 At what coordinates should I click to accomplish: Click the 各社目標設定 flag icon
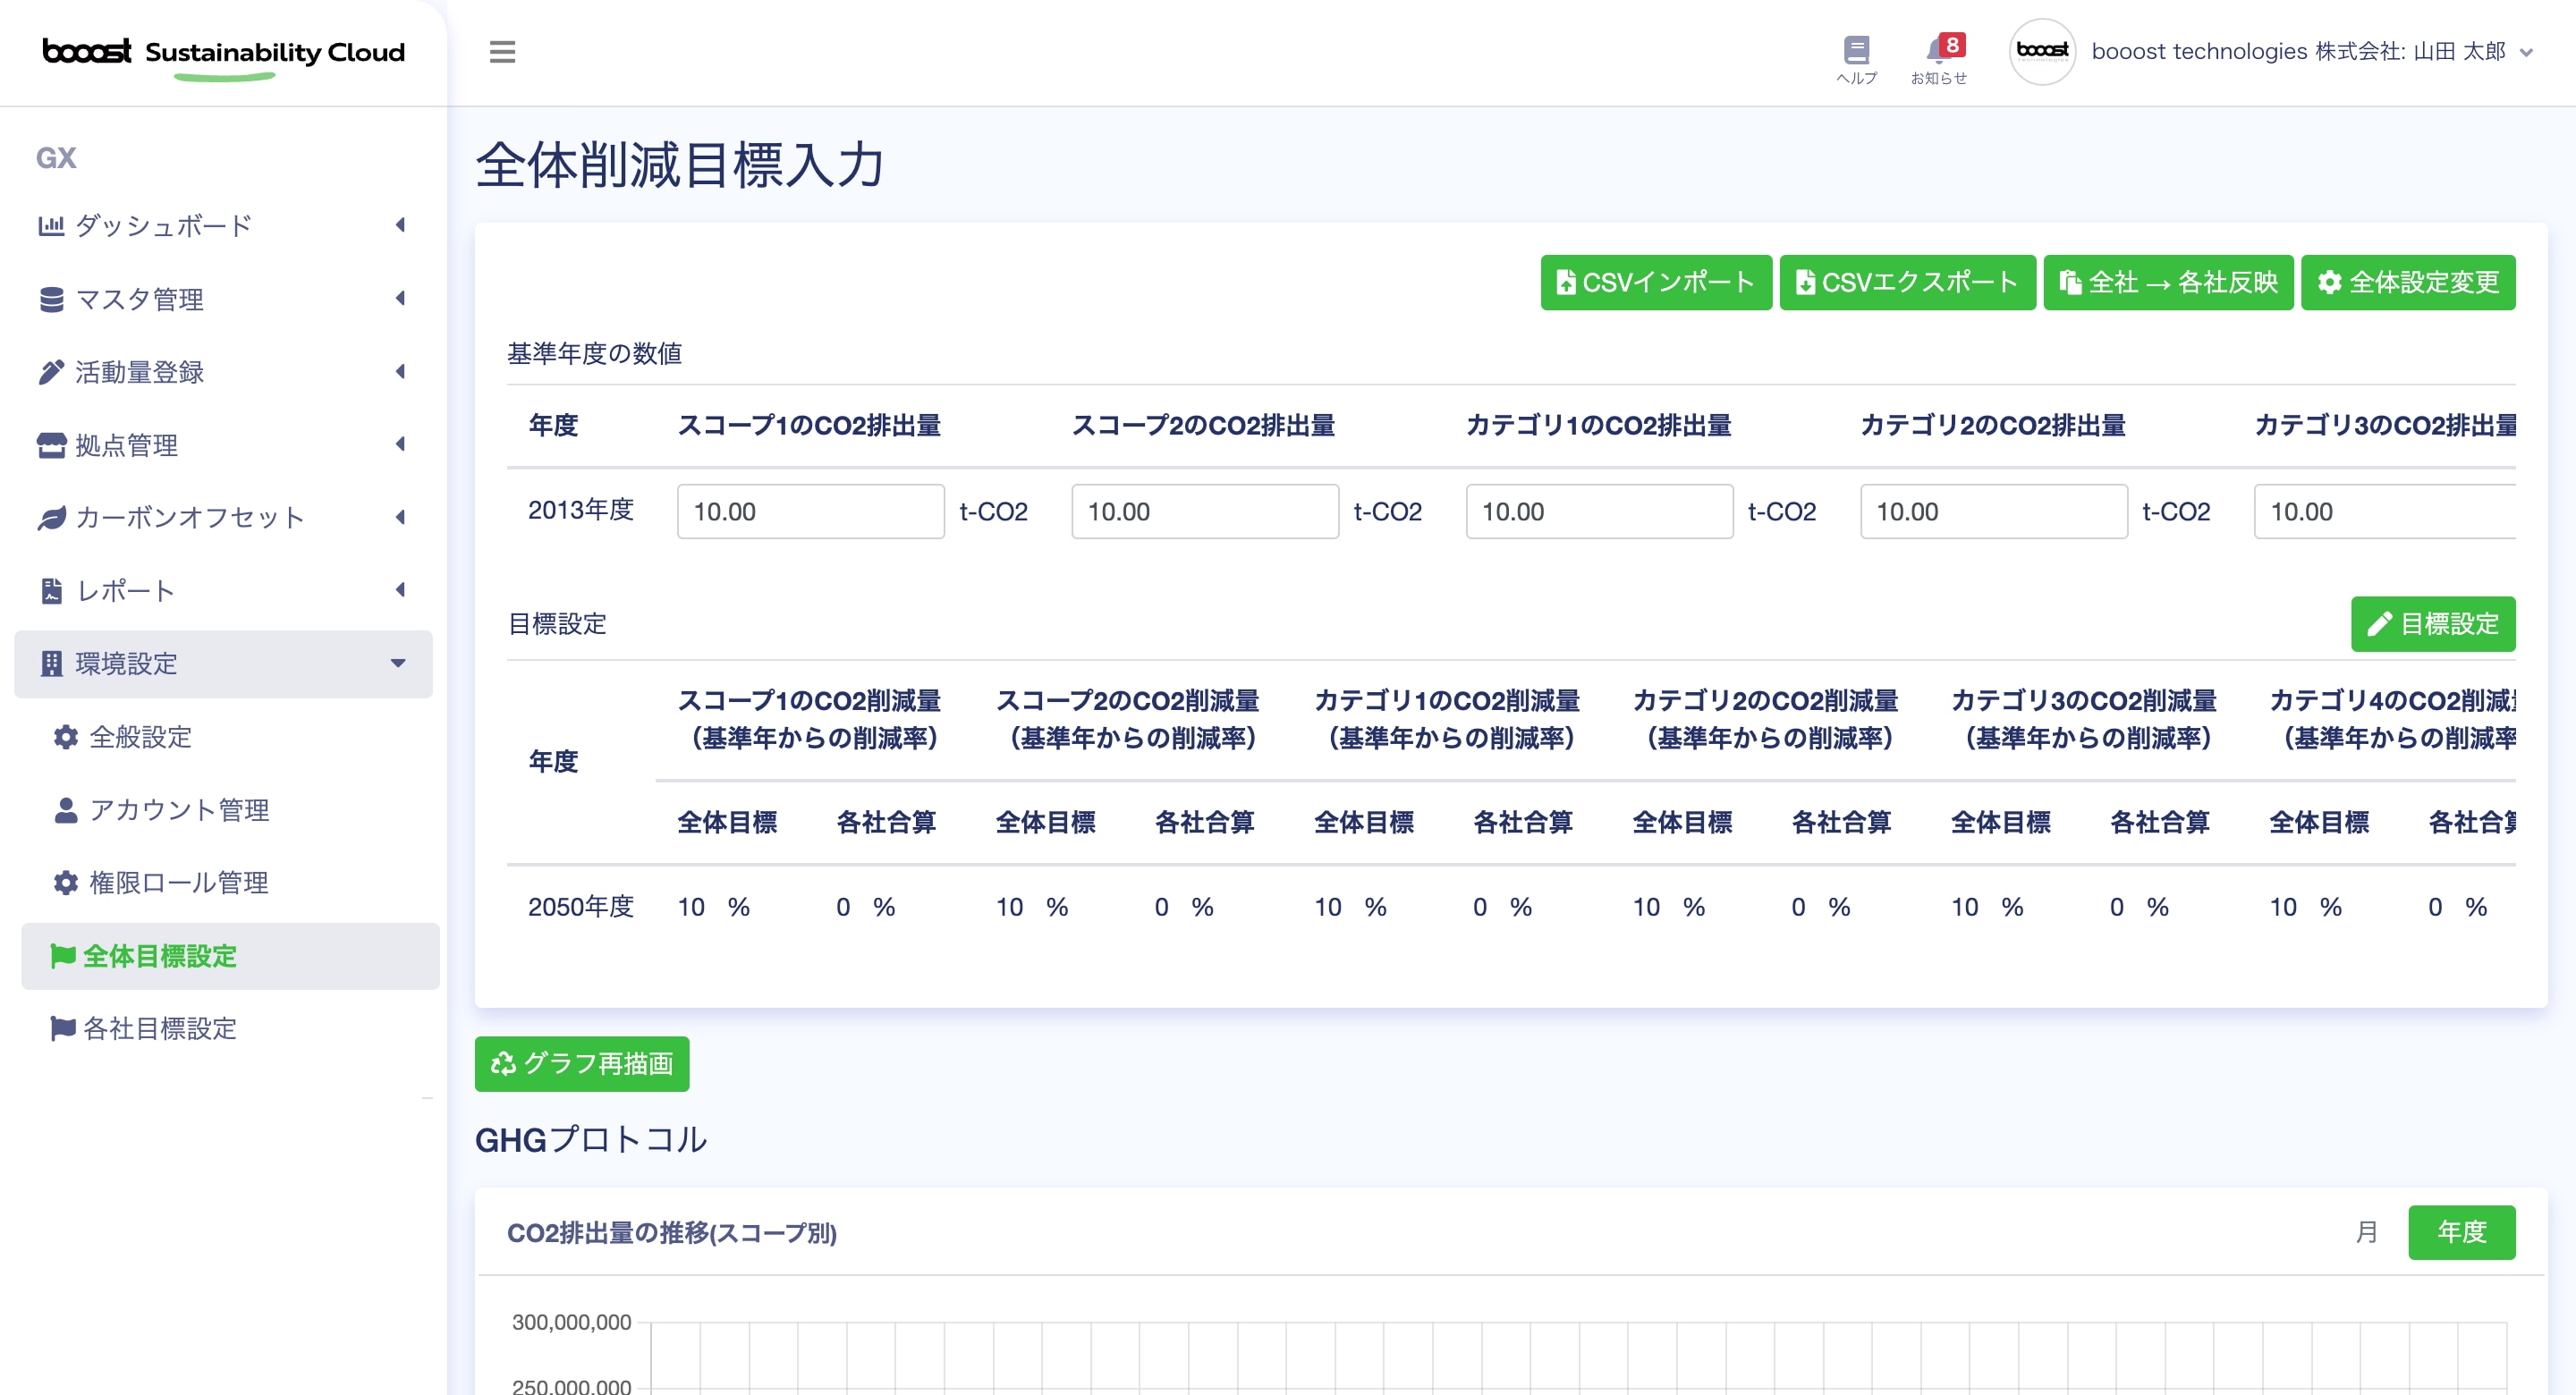pyautogui.click(x=63, y=1028)
